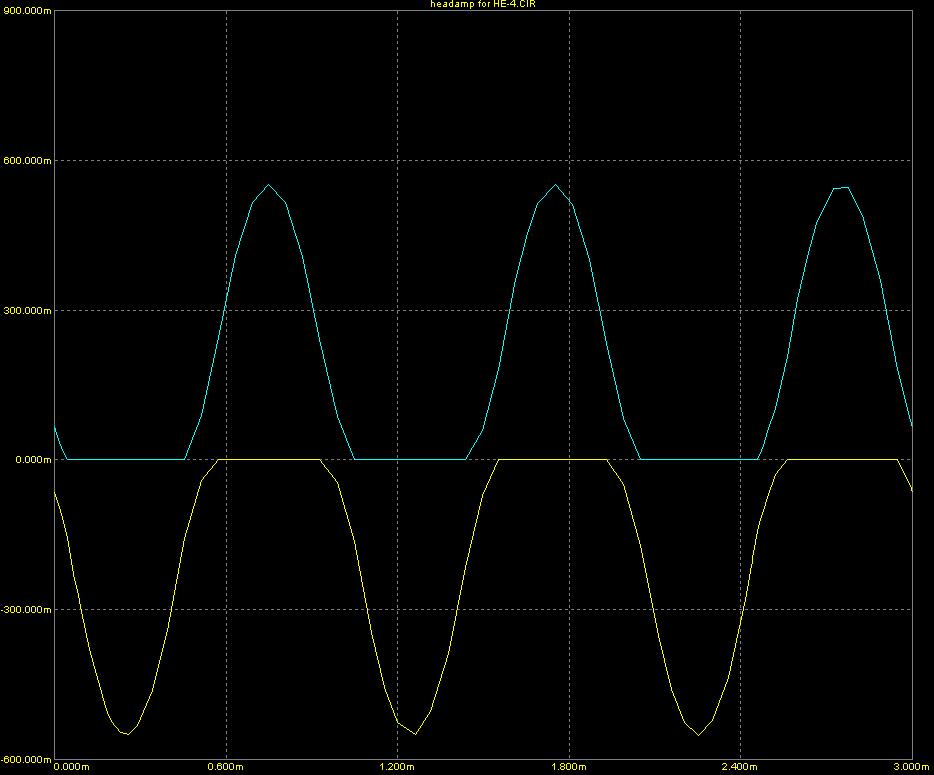The height and width of the screenshot is (775, 934).
Task: Click the 2.400m X-axis label
Action: [x=741, y=768]
